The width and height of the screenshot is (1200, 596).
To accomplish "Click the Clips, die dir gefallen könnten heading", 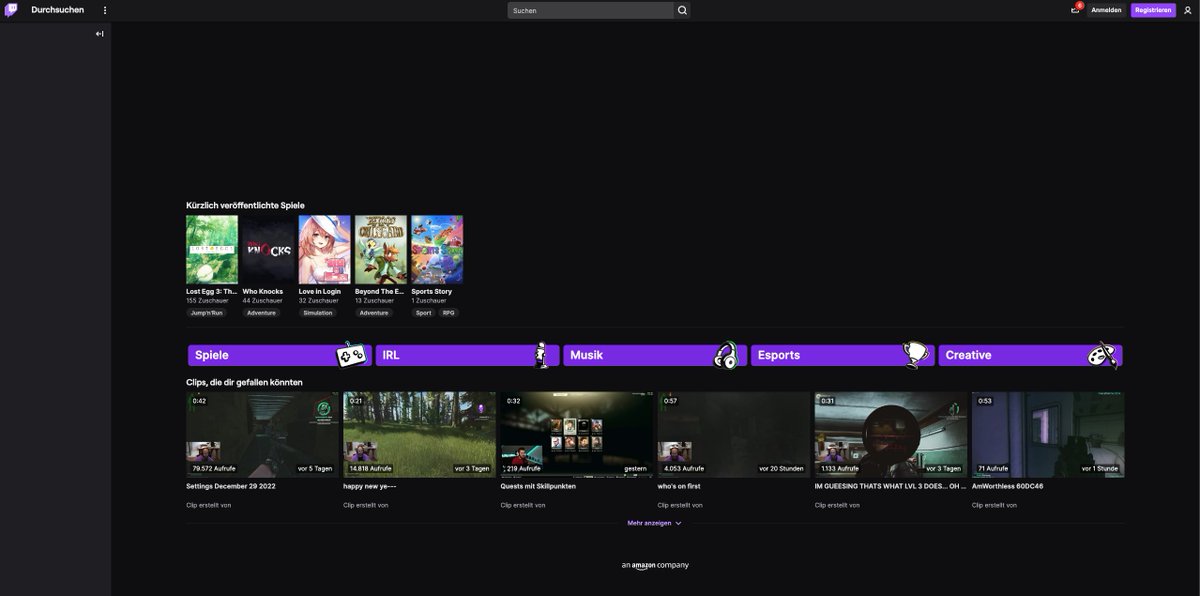I will pyautogui.click(x=244, y=382).
